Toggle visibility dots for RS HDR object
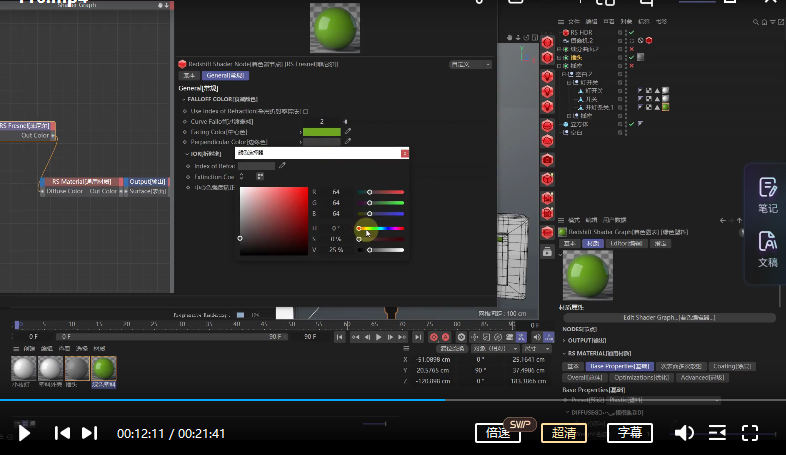 [620, 32]
